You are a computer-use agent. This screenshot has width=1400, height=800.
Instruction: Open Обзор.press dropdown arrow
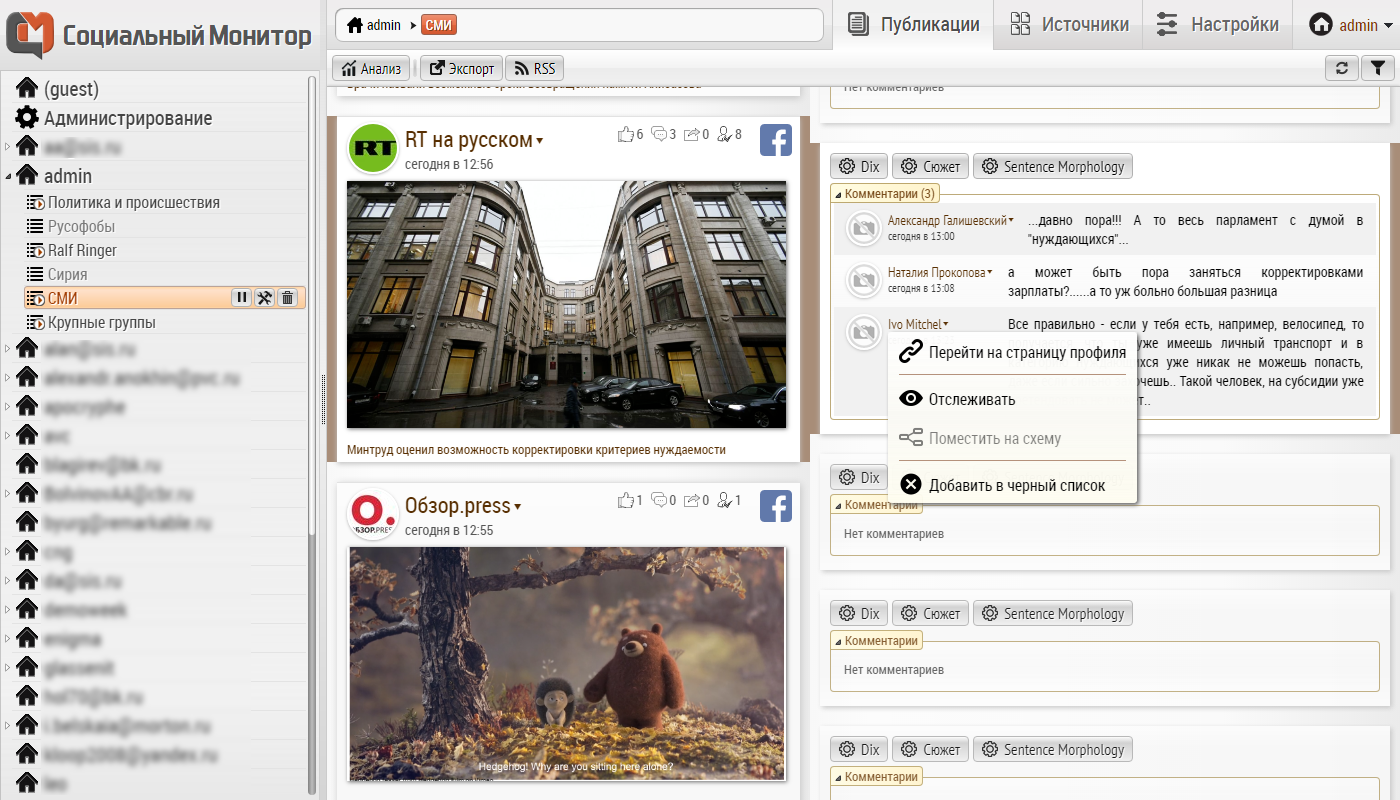click(518, 507)
